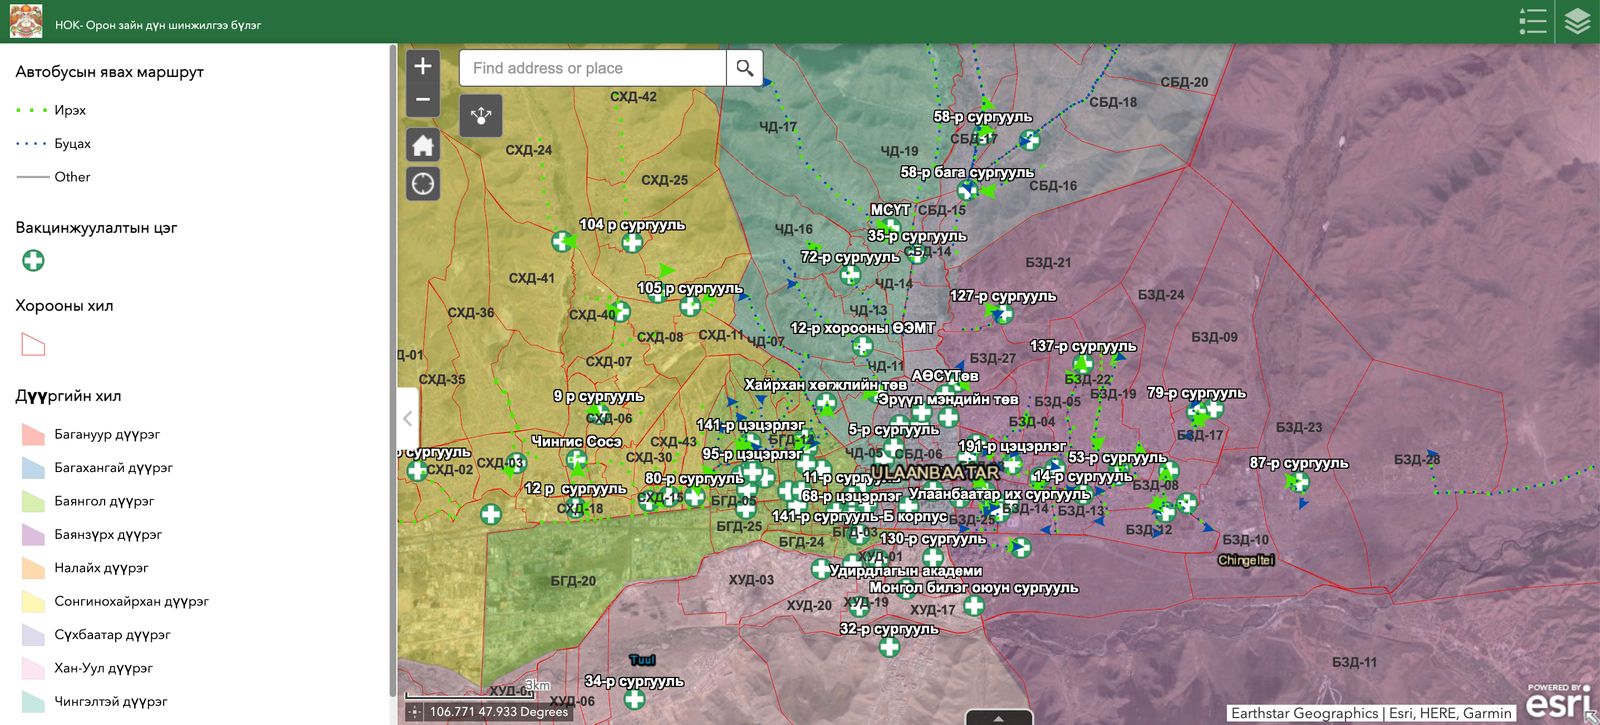Click the vaccination point legend symbol
The height and width of the screenshot is (725, 1600).
point(33,261)
